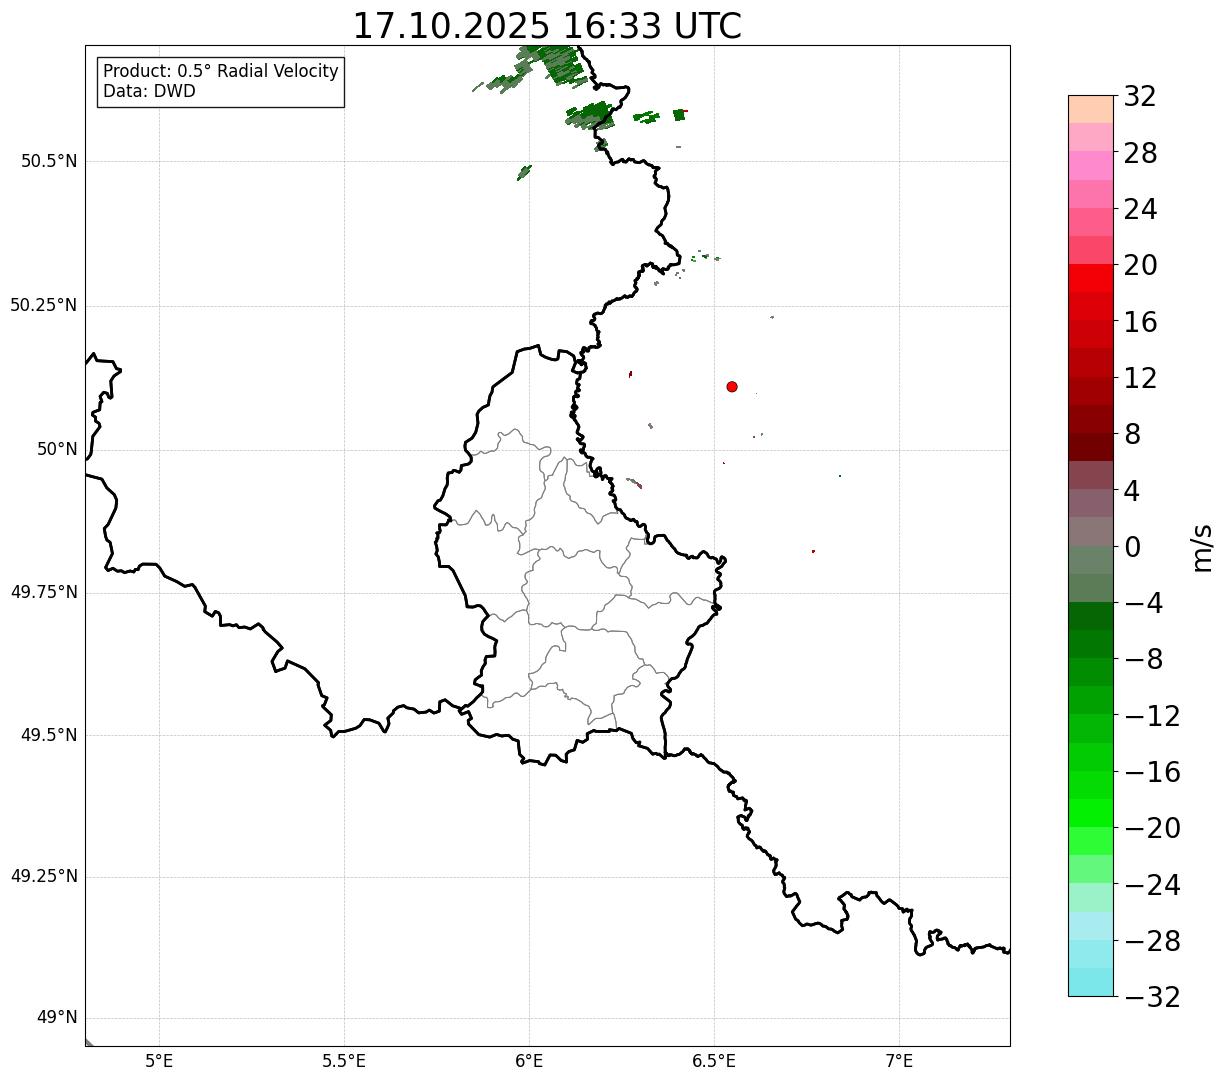Click the 50.25°N latitude label
1225x1081 pixels.
point(44,305)
